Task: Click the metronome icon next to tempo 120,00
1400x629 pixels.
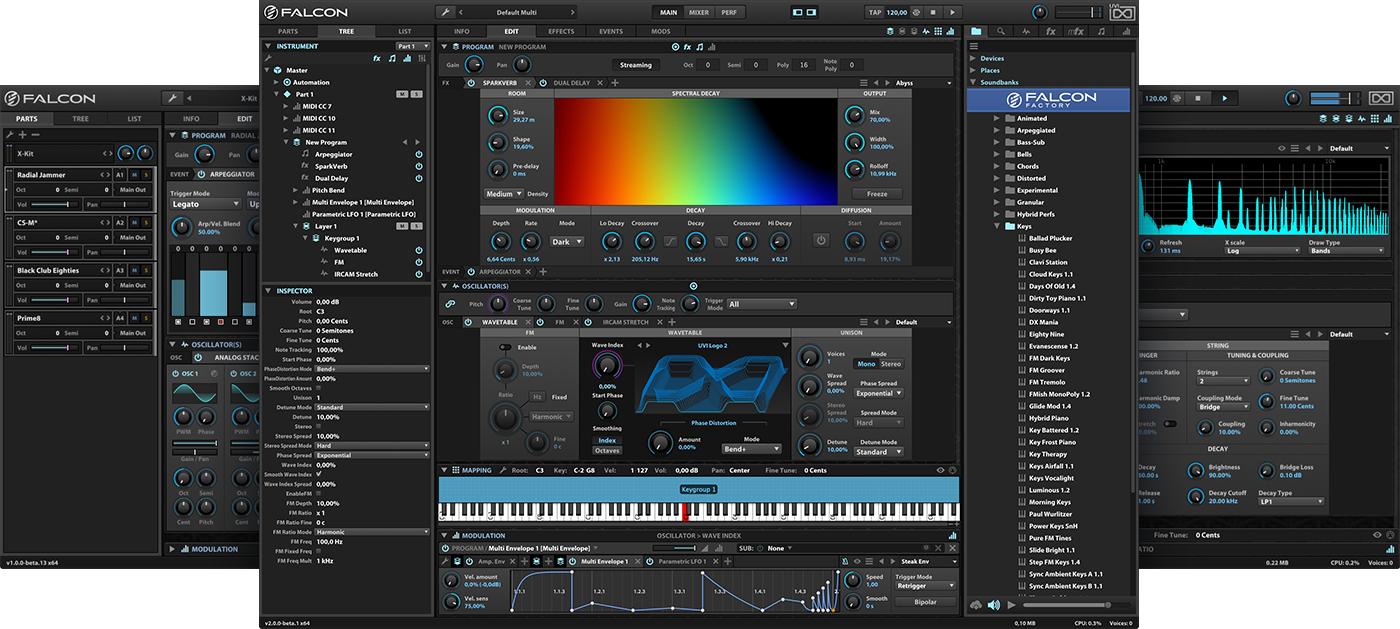Action: [917, 12]
